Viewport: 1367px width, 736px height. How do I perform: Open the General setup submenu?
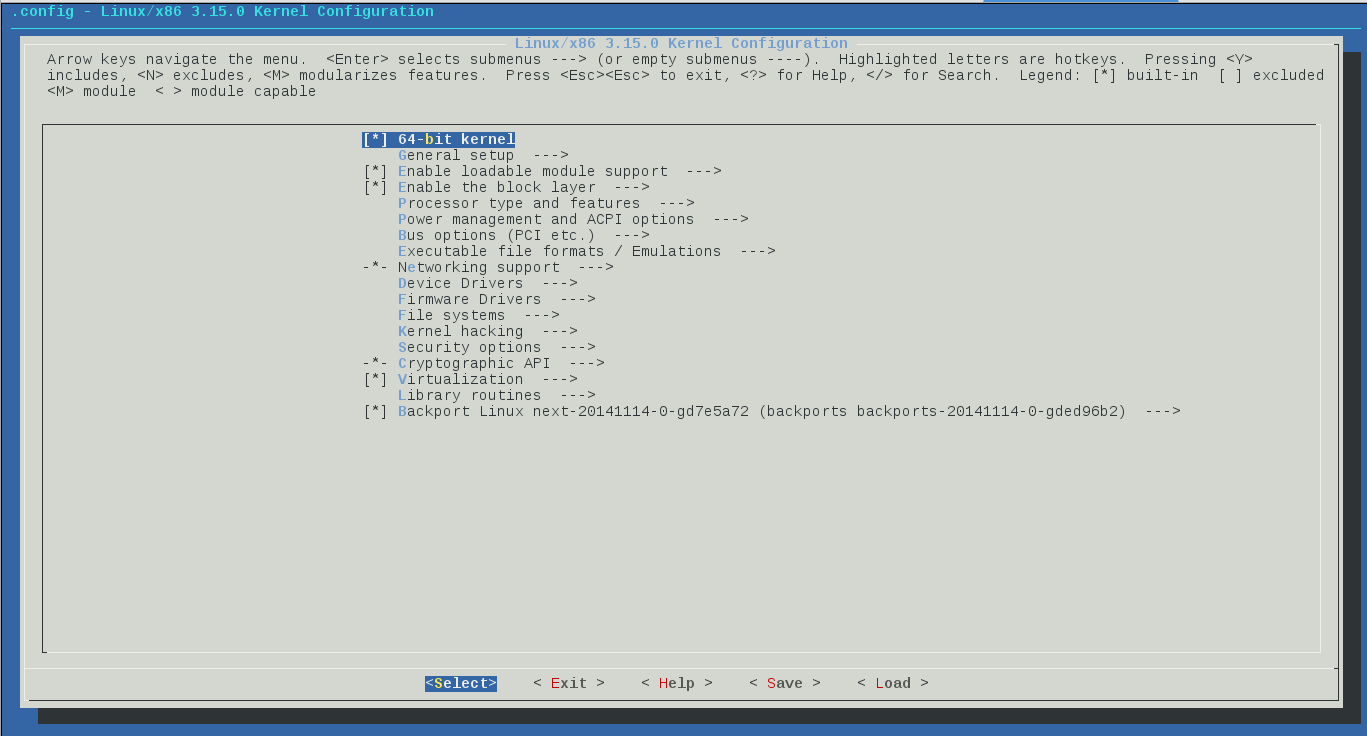coord(456,155)
